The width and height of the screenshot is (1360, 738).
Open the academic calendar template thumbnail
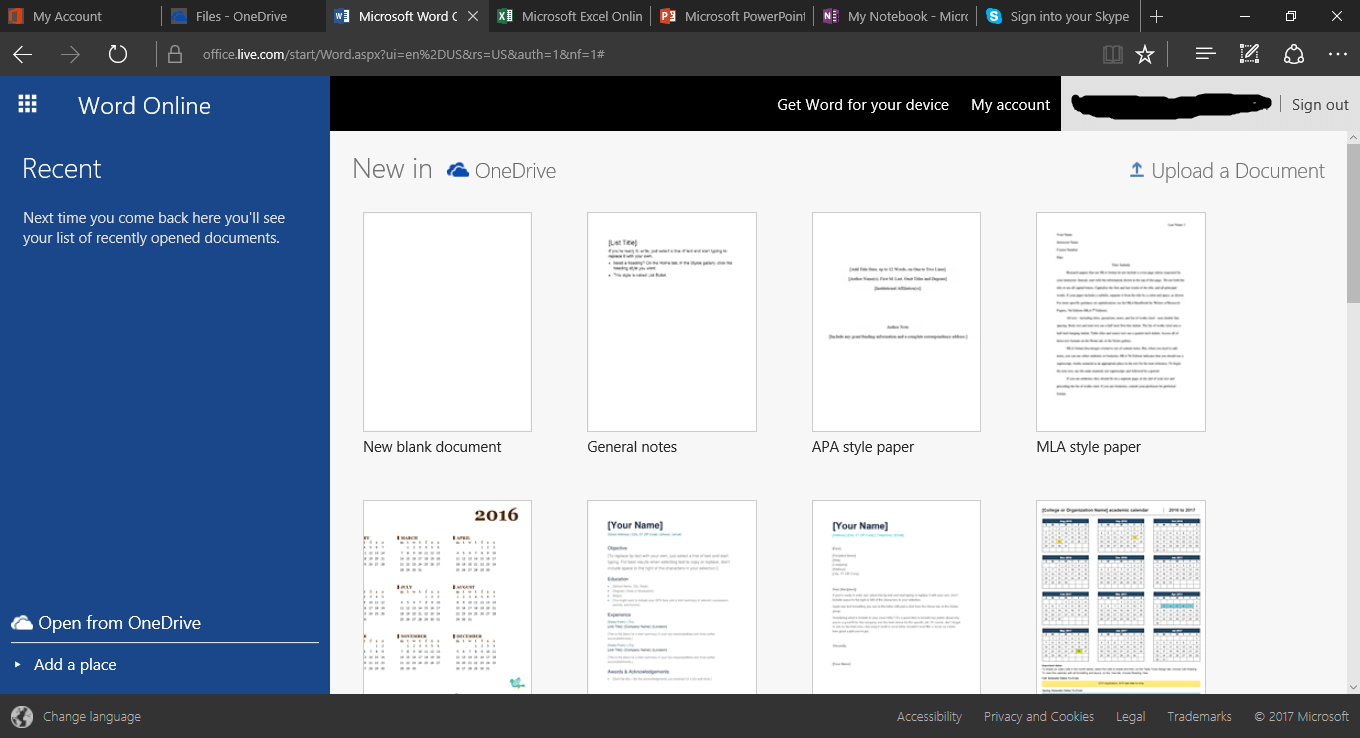1121,597
